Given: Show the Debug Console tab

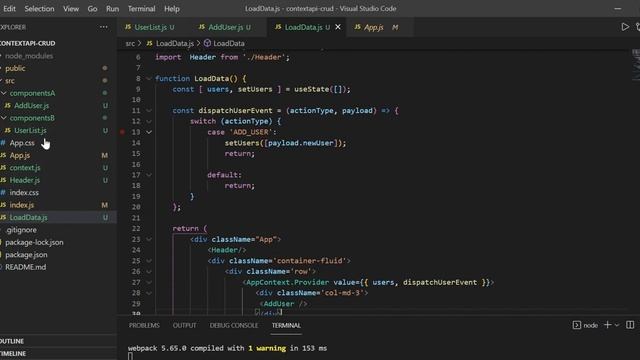Looking at the screenshot, I should point(234,325).
